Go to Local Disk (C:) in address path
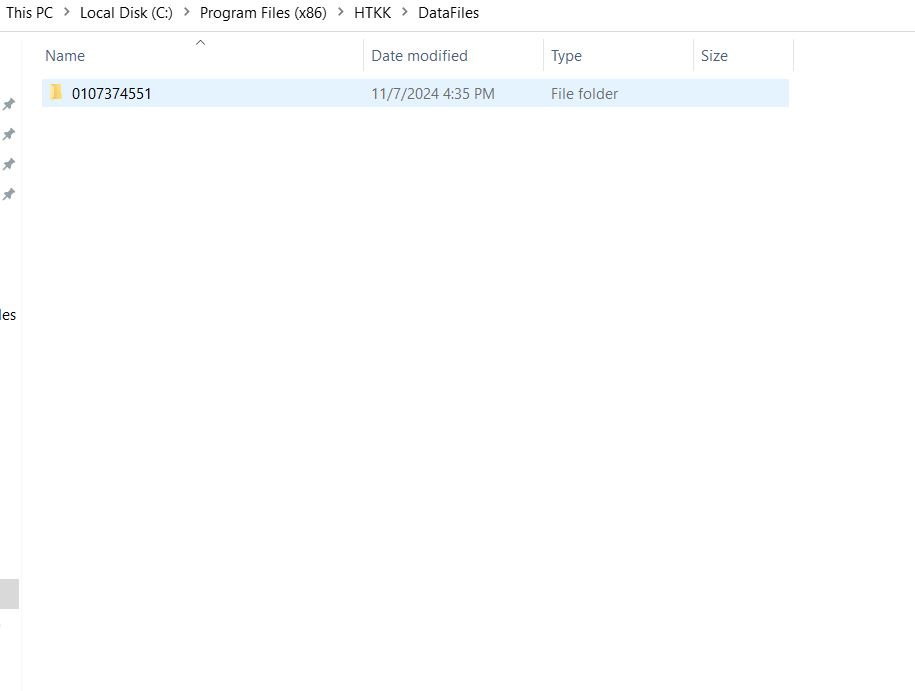Viewport: 915px width, 691px height. (126, 13)
